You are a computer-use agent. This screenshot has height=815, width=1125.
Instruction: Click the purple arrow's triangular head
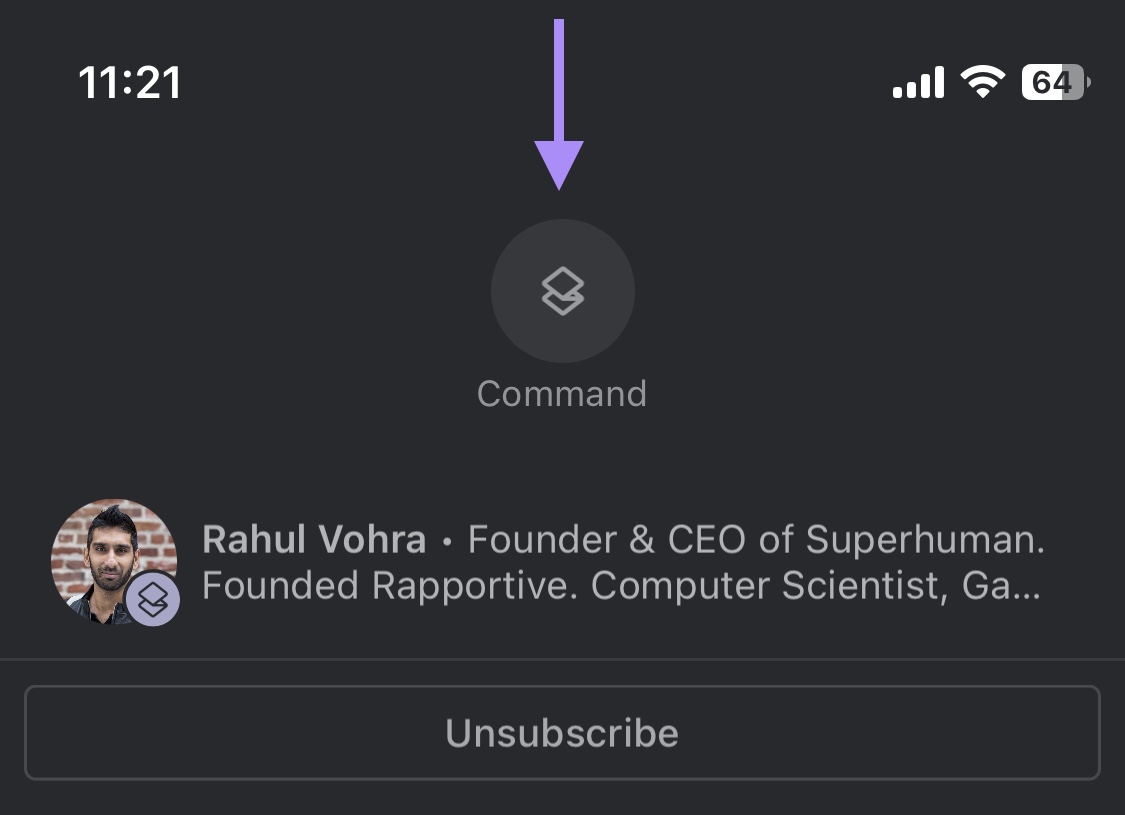(x=559, y=166)
